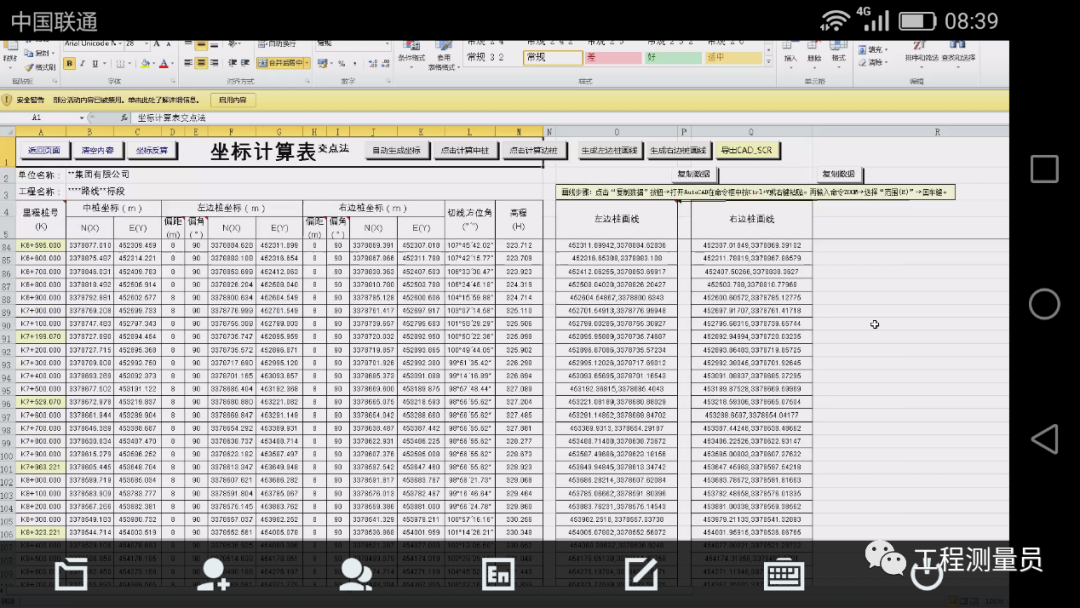
Task: Tap the Android home circle button
Action: tap(1044, 304)
